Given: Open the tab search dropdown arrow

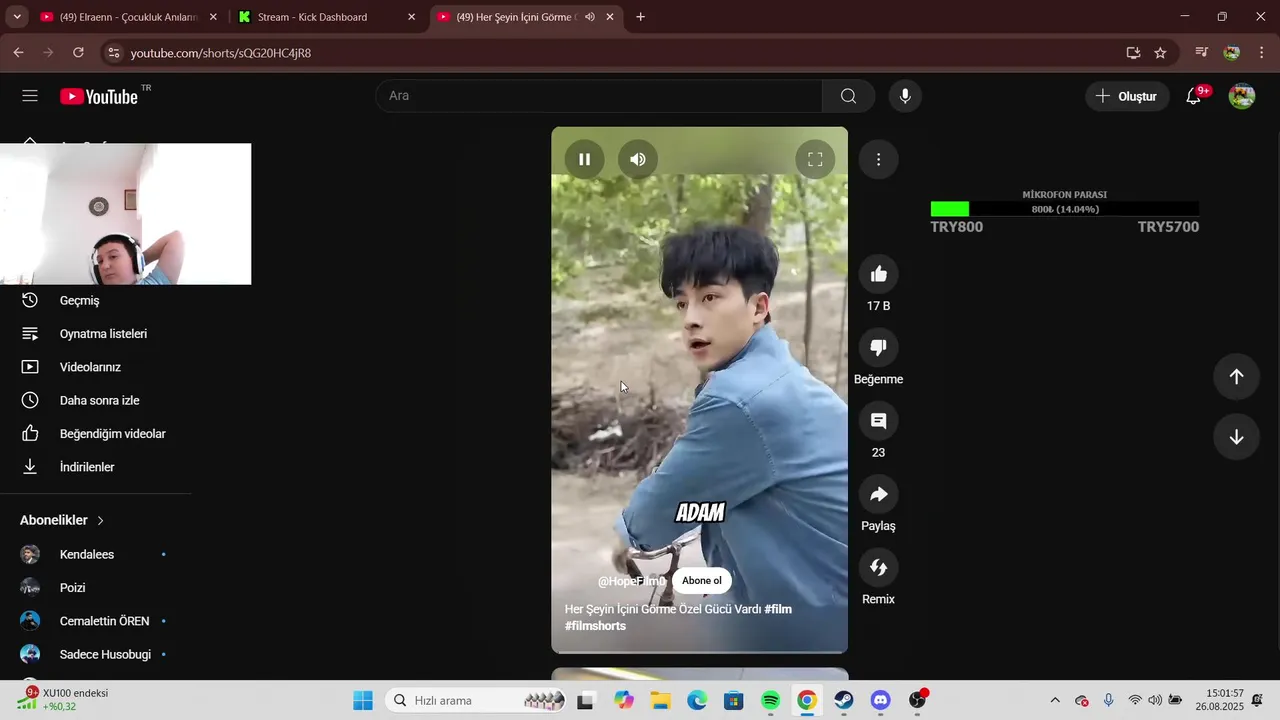Looking at the screenshot, I should (17, 17).
